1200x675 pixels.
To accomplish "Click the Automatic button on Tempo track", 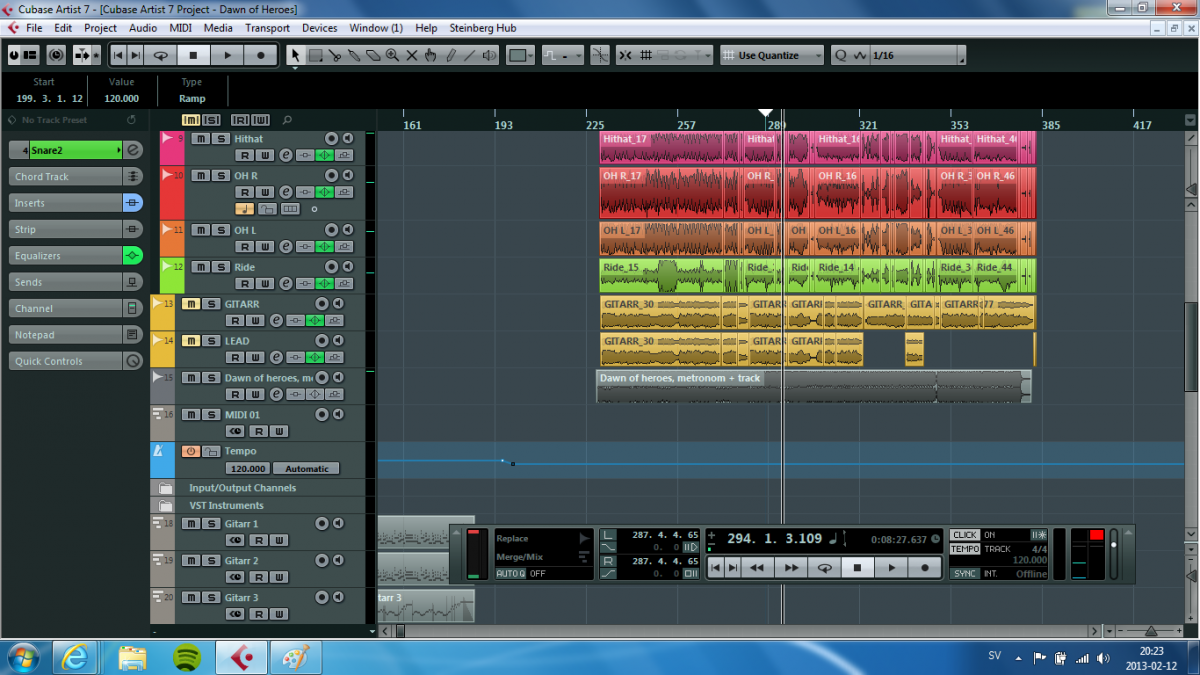I will [307, 468].
